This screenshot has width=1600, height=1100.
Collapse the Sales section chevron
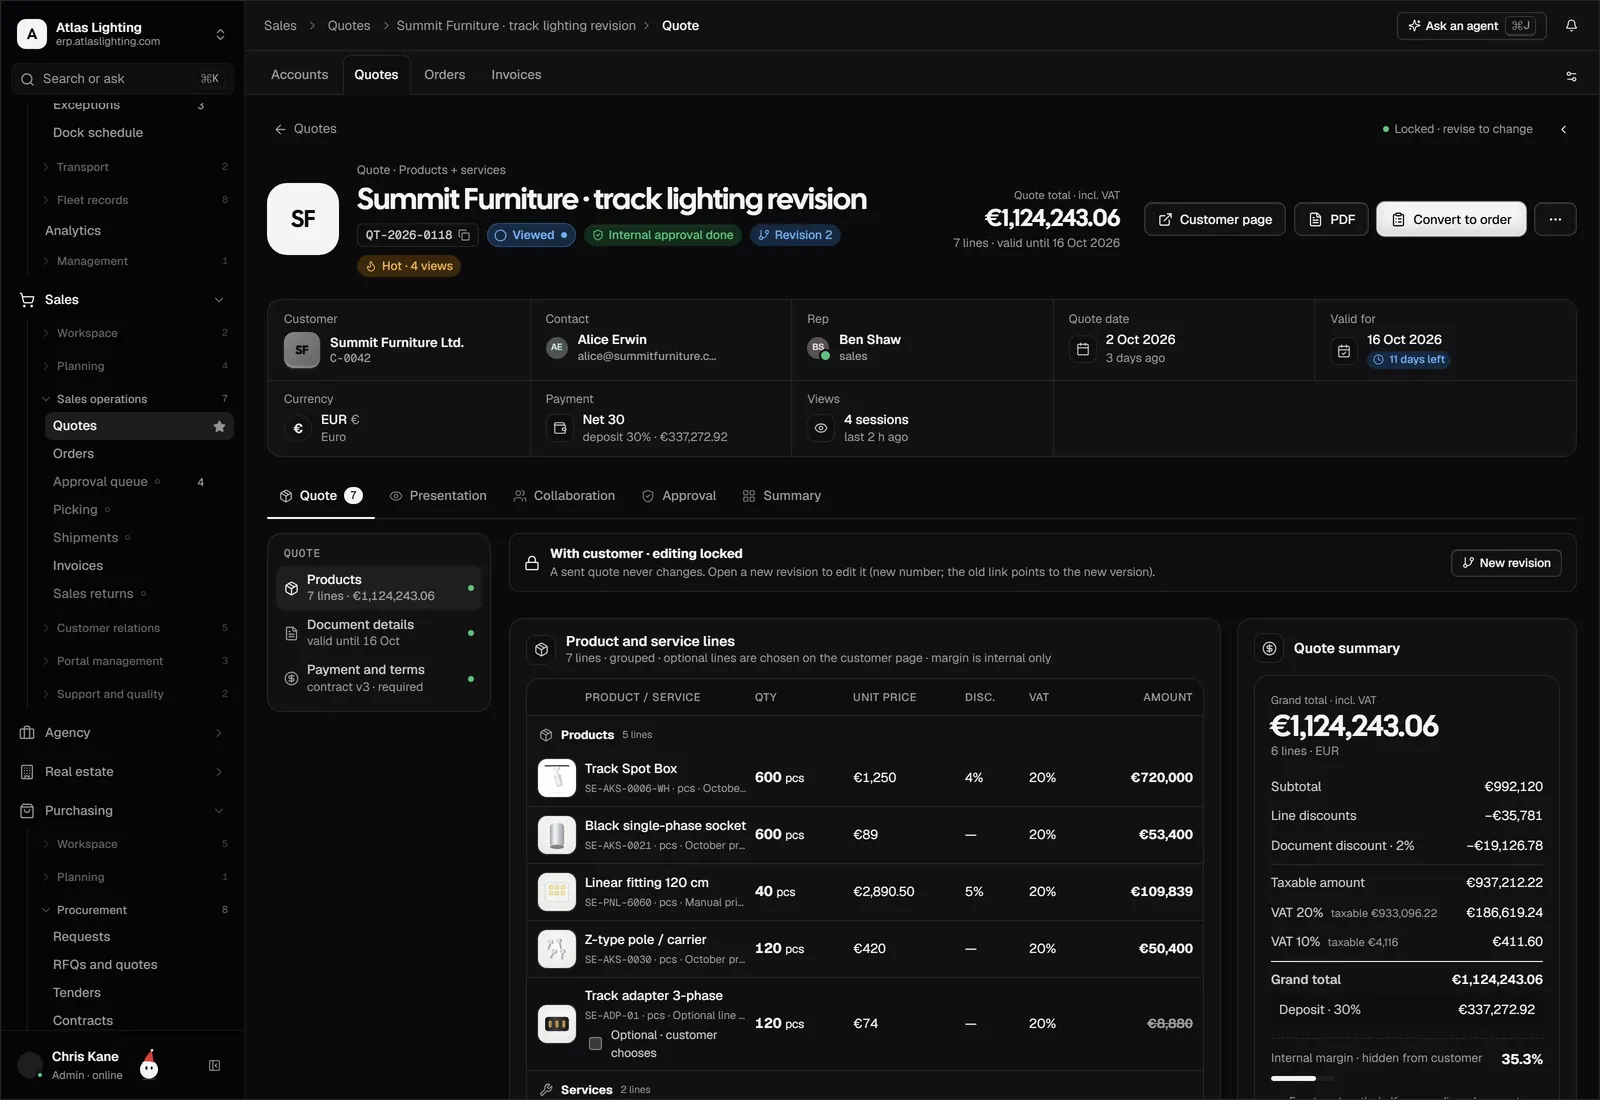tap(219, 300)
